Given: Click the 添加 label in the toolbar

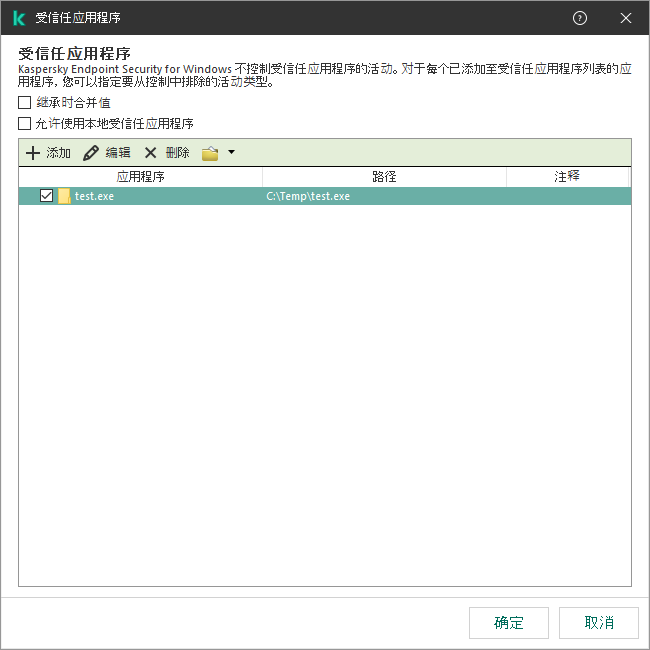Looking at the screenshot, I should point(58,153).
